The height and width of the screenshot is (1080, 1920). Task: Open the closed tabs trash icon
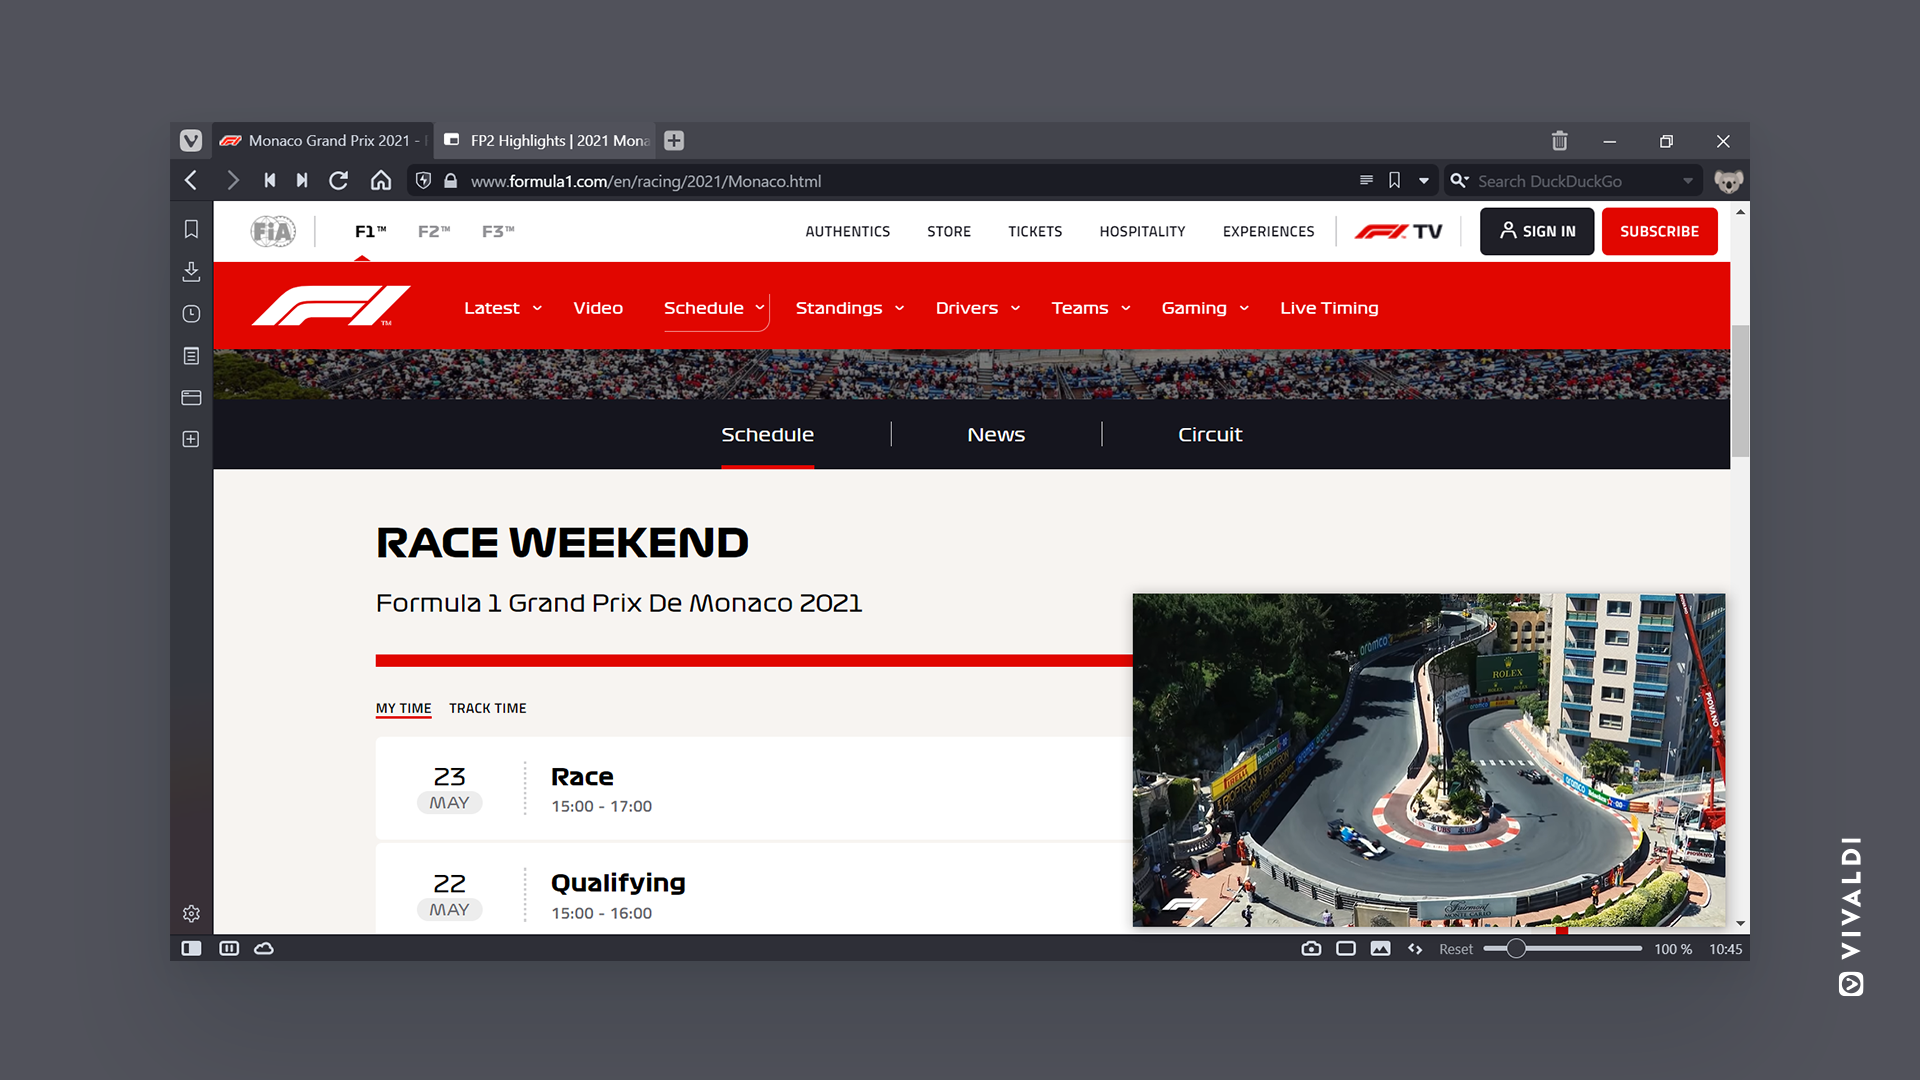1559,141
